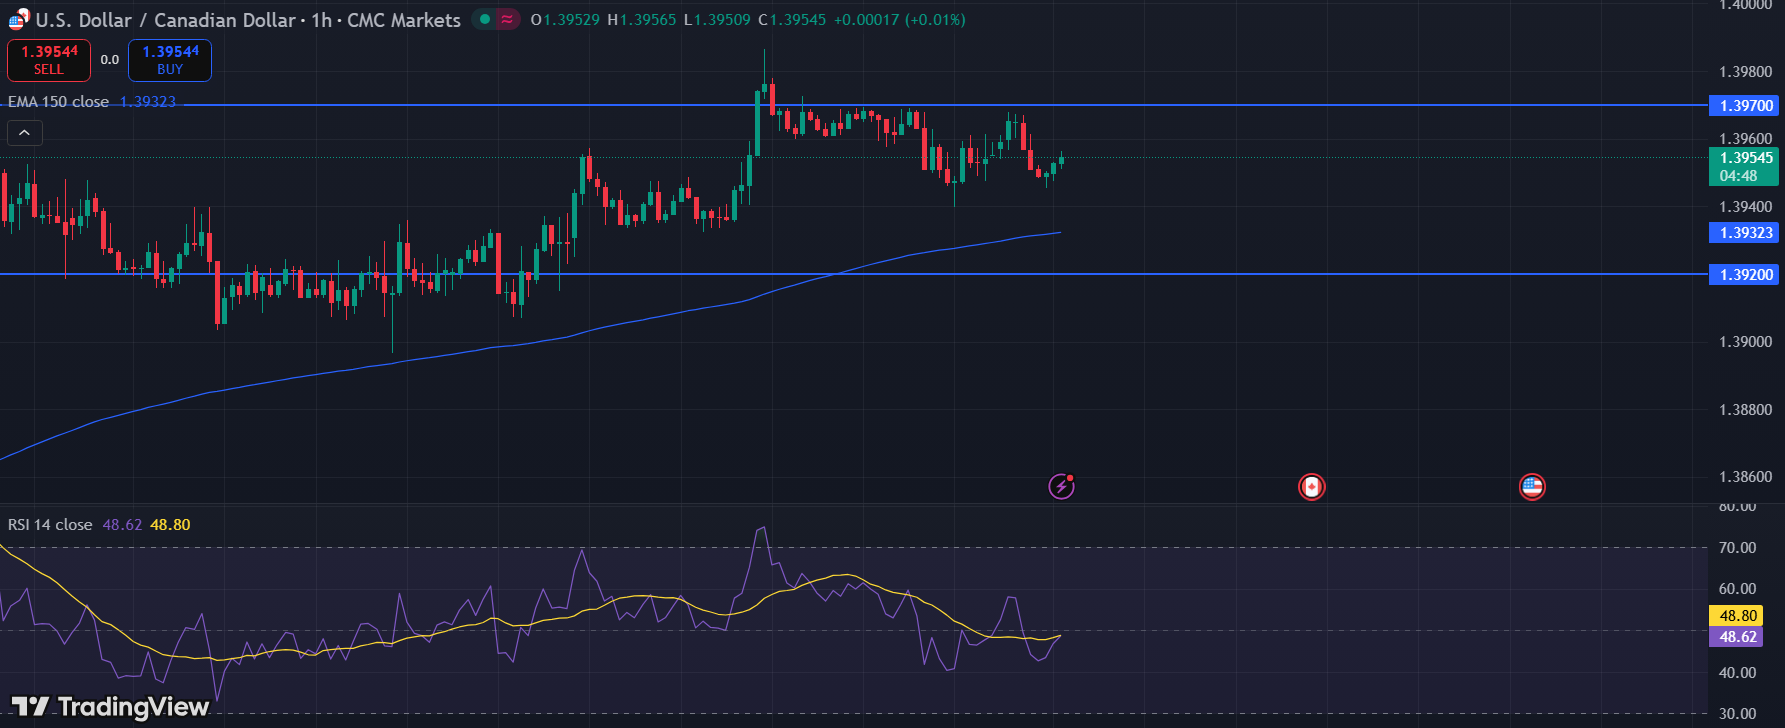Open the Canada flag economic event
The image size is (1785, 728).
(1311, 487)
